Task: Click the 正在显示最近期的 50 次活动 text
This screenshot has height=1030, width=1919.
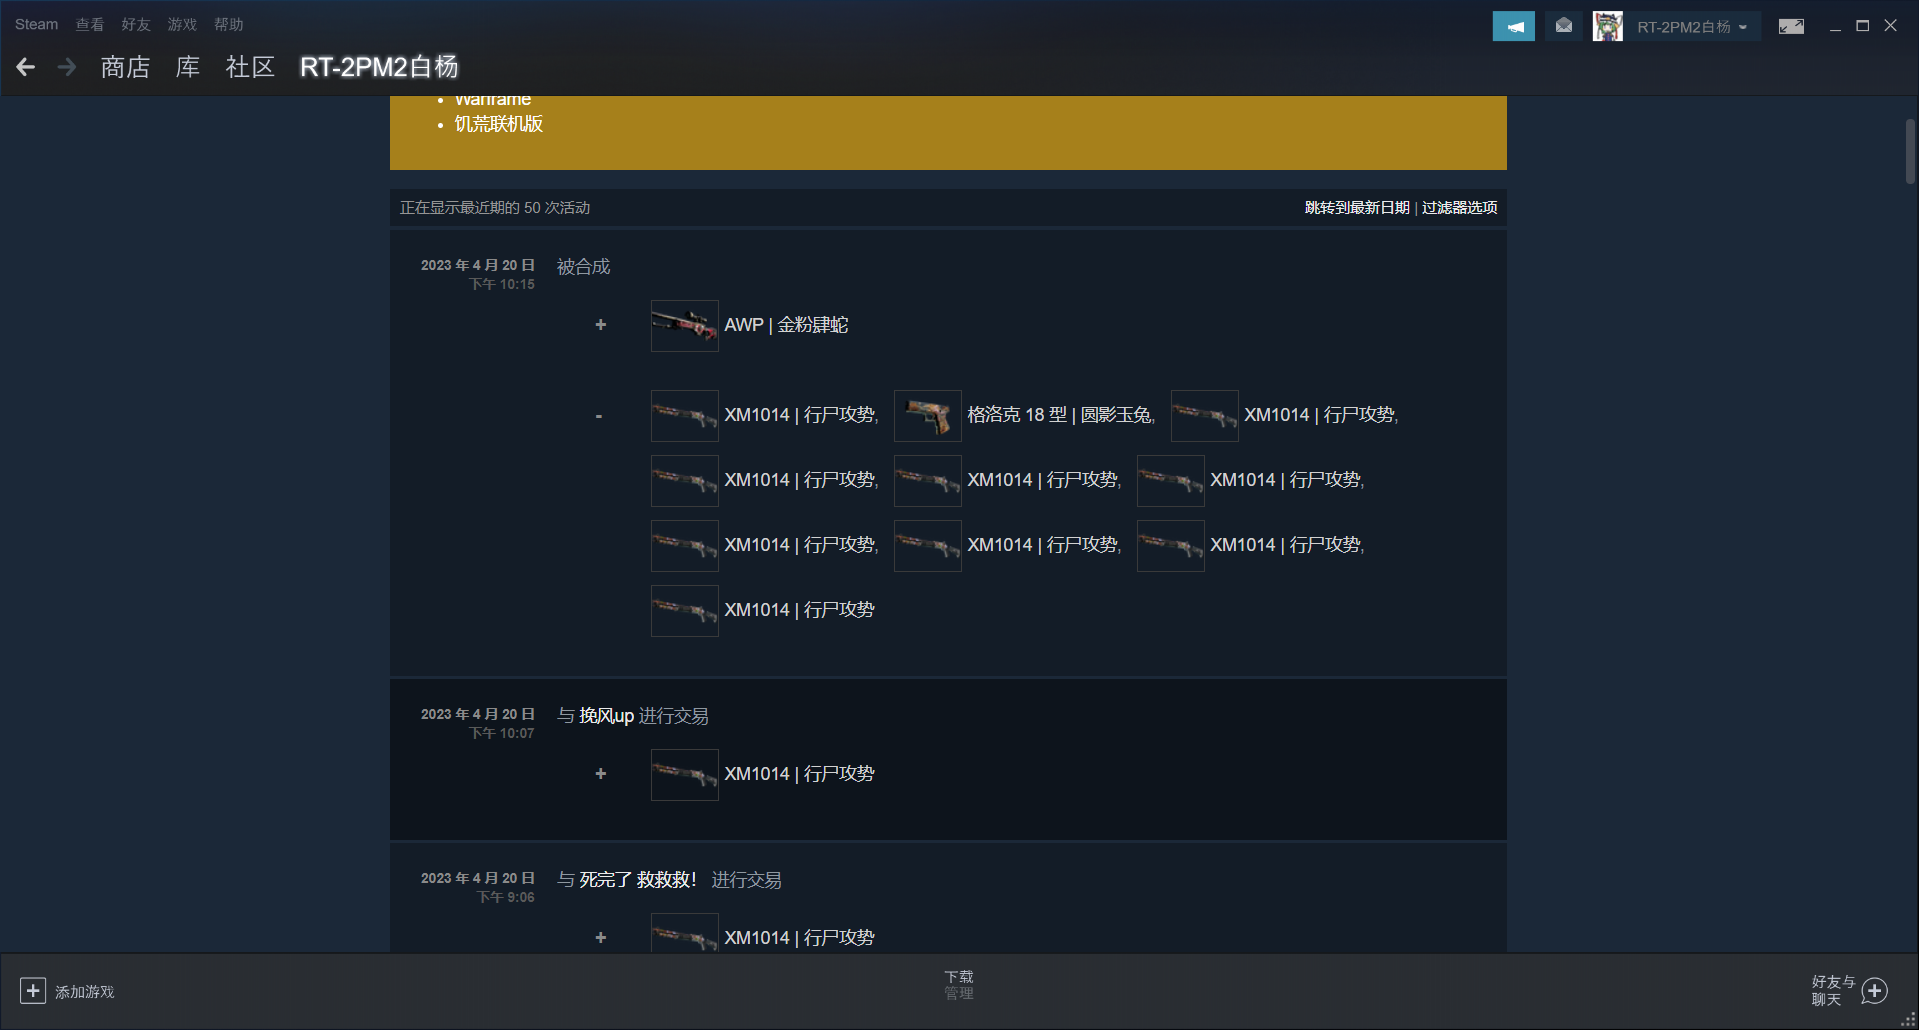Action: (495, 207)
